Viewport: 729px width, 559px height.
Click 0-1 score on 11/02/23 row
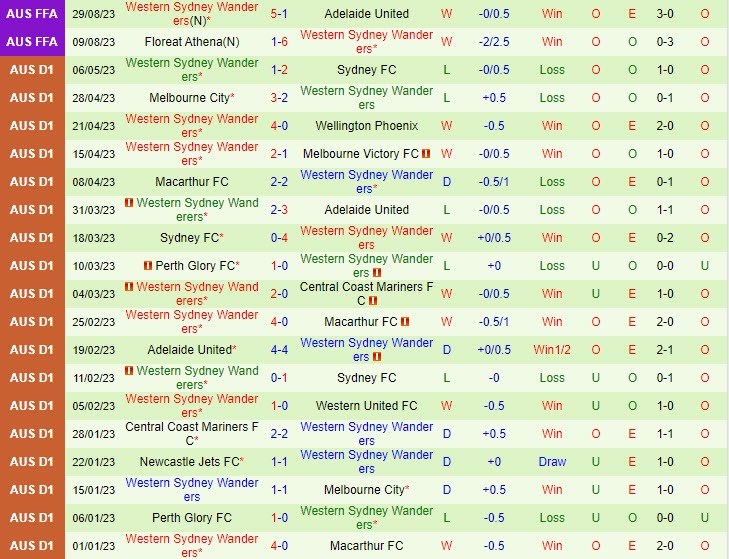coord(279,378)
